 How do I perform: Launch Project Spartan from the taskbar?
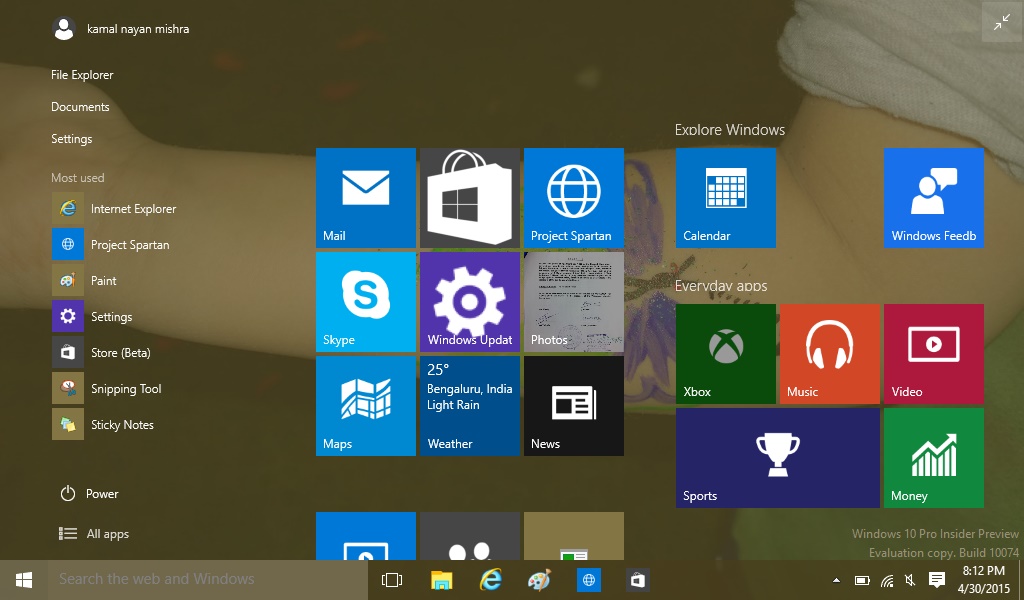click(x=588, y=579)
